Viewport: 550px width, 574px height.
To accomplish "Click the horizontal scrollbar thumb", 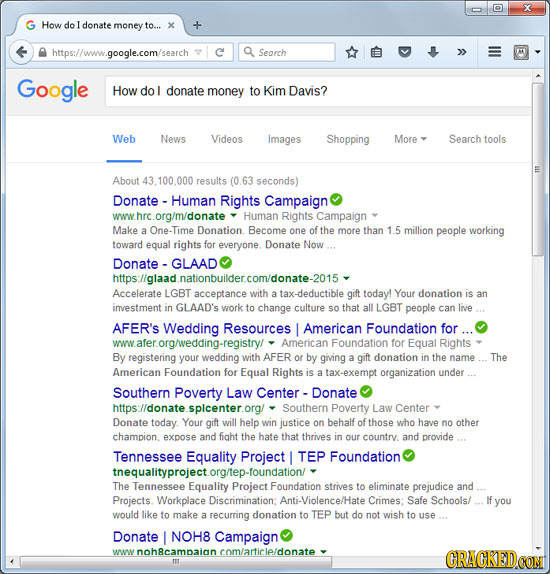I will tap(176, 561).
